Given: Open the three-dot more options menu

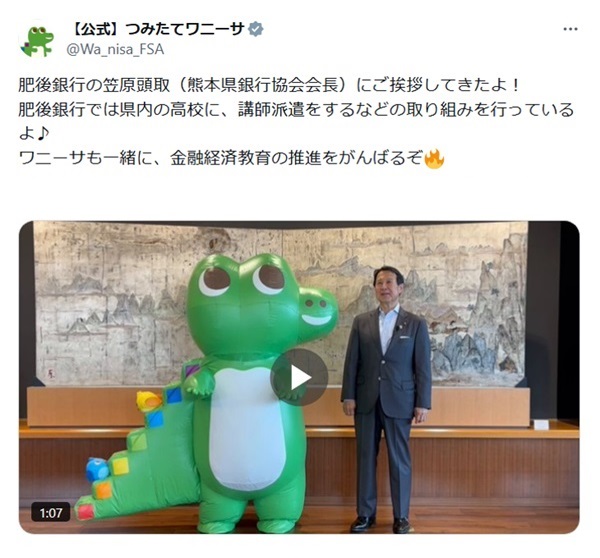Looking at the screenshot, I should coord(570,29).
